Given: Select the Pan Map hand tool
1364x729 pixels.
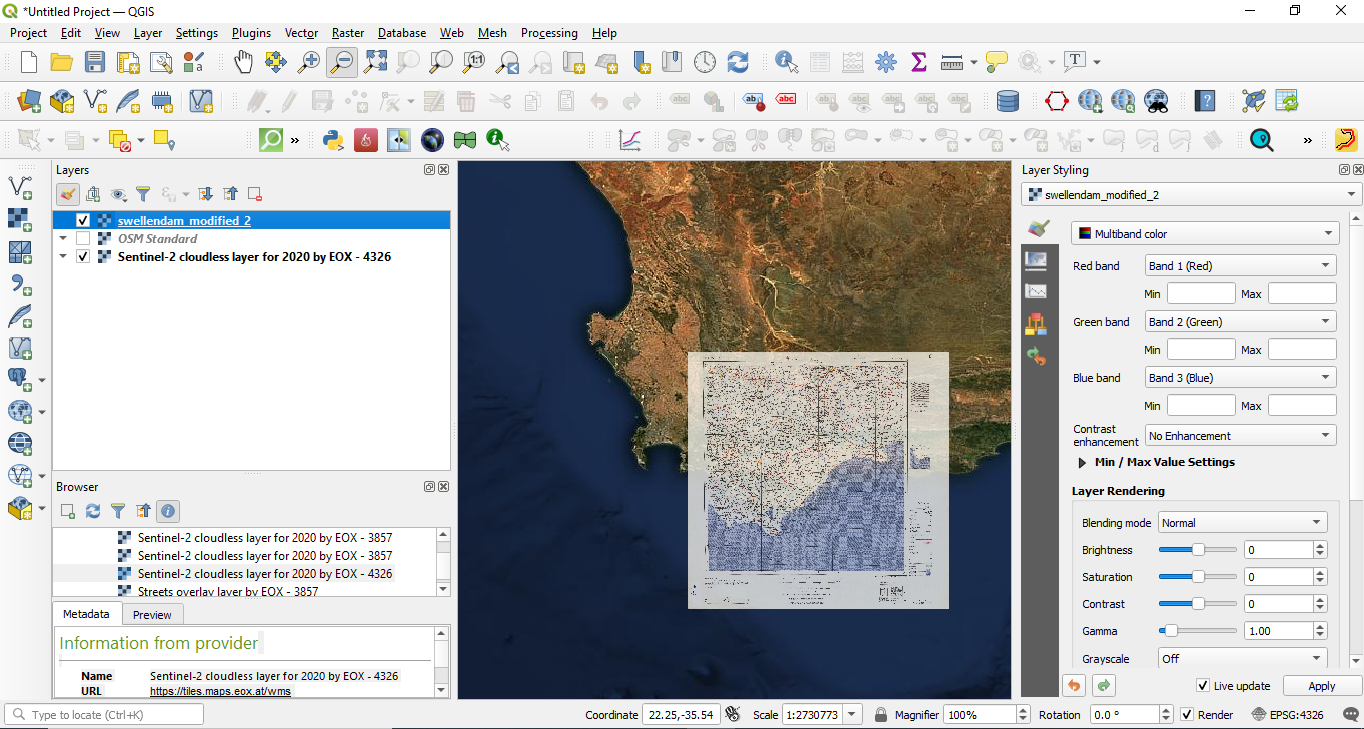Looking at the screenshot, I should pos(243,62).
